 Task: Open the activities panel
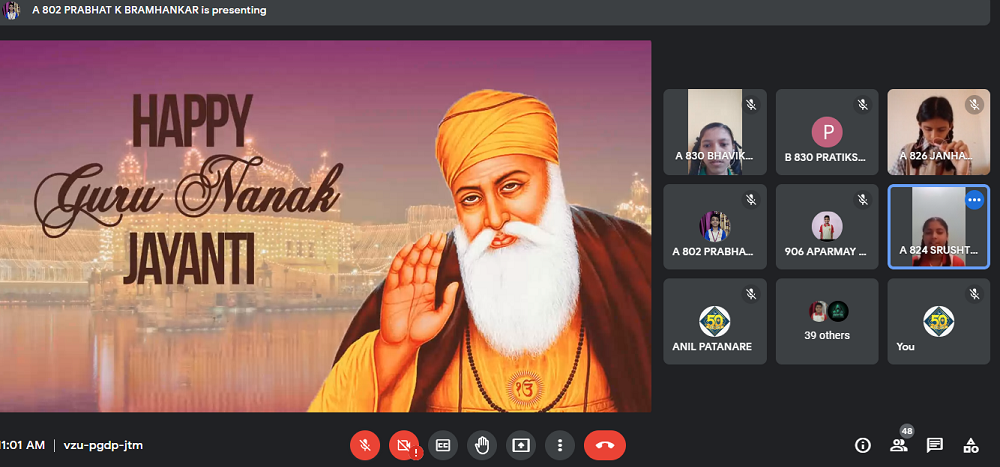point(970,445)
